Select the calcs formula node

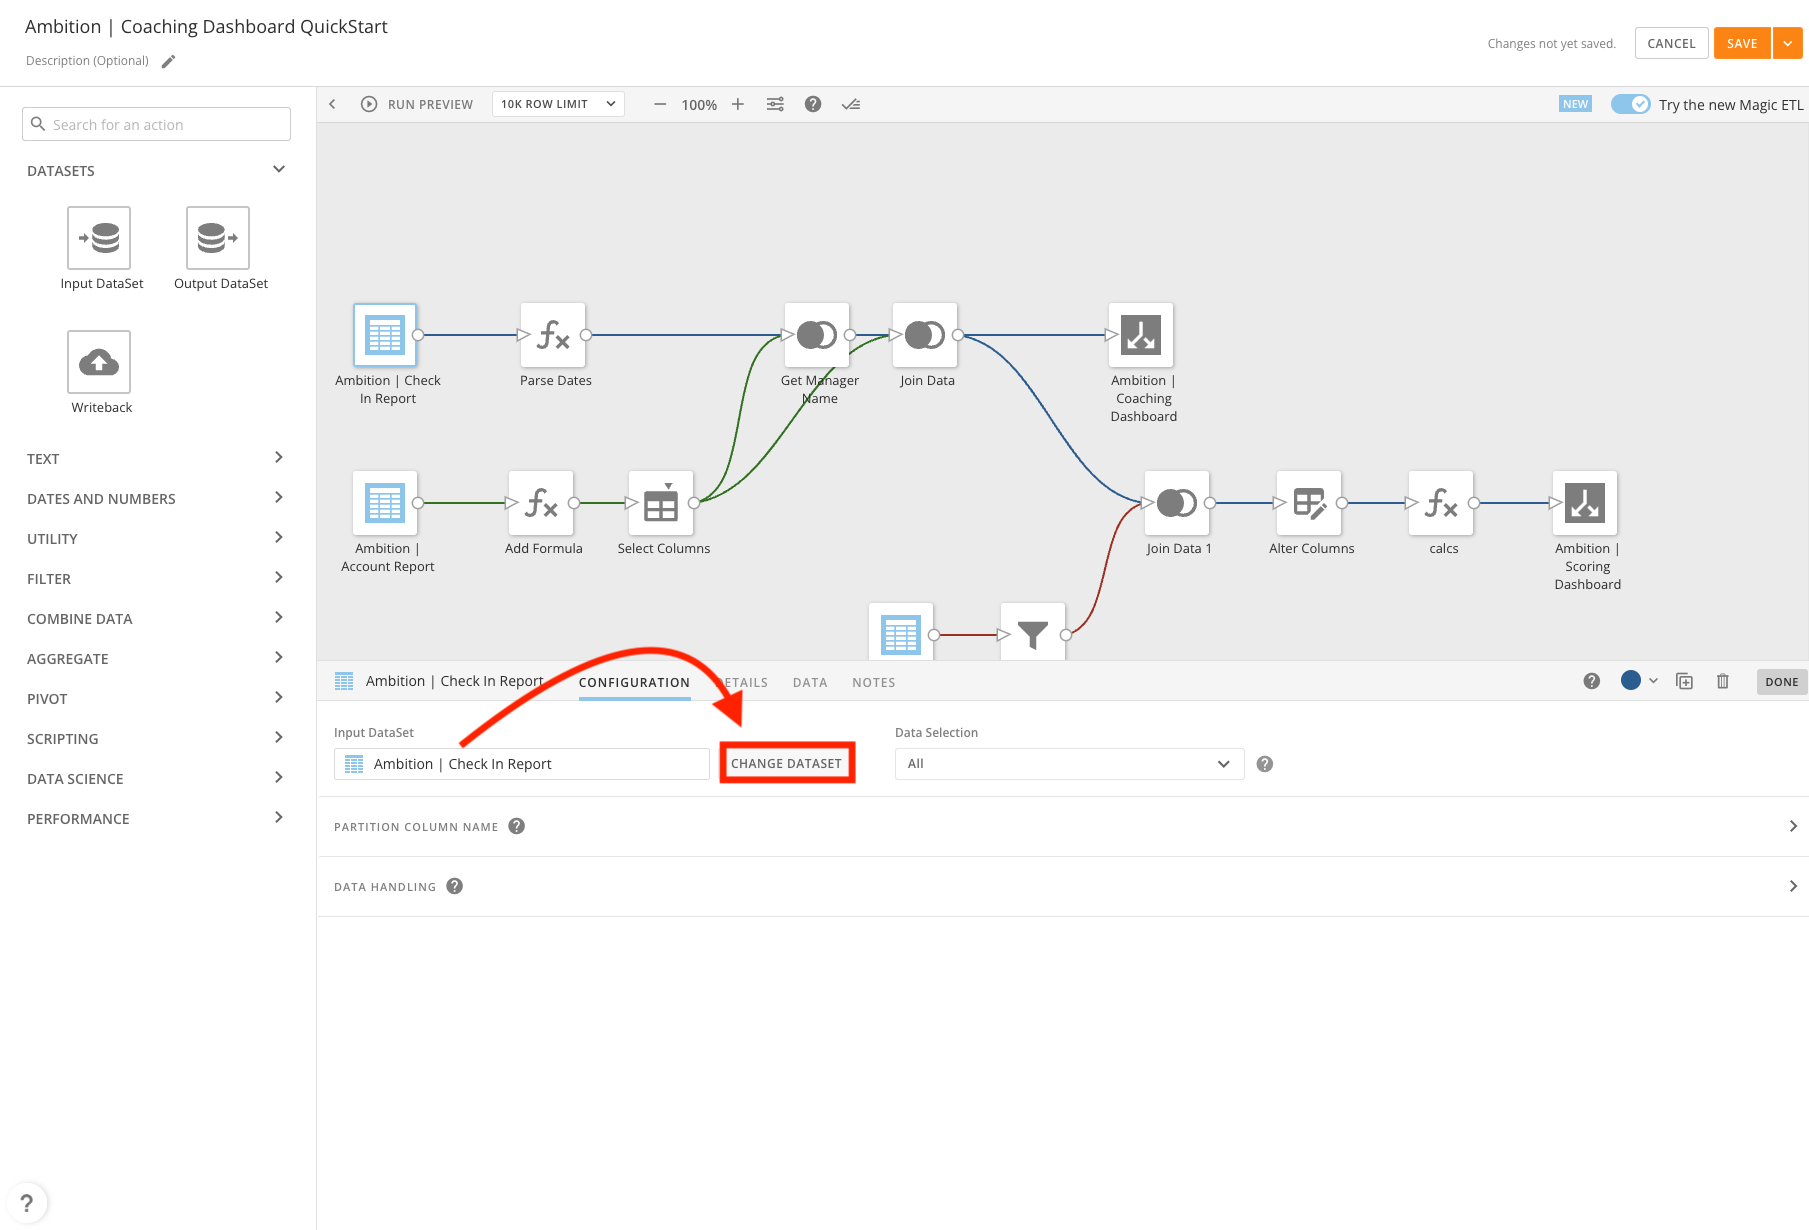click(1441, 503)
